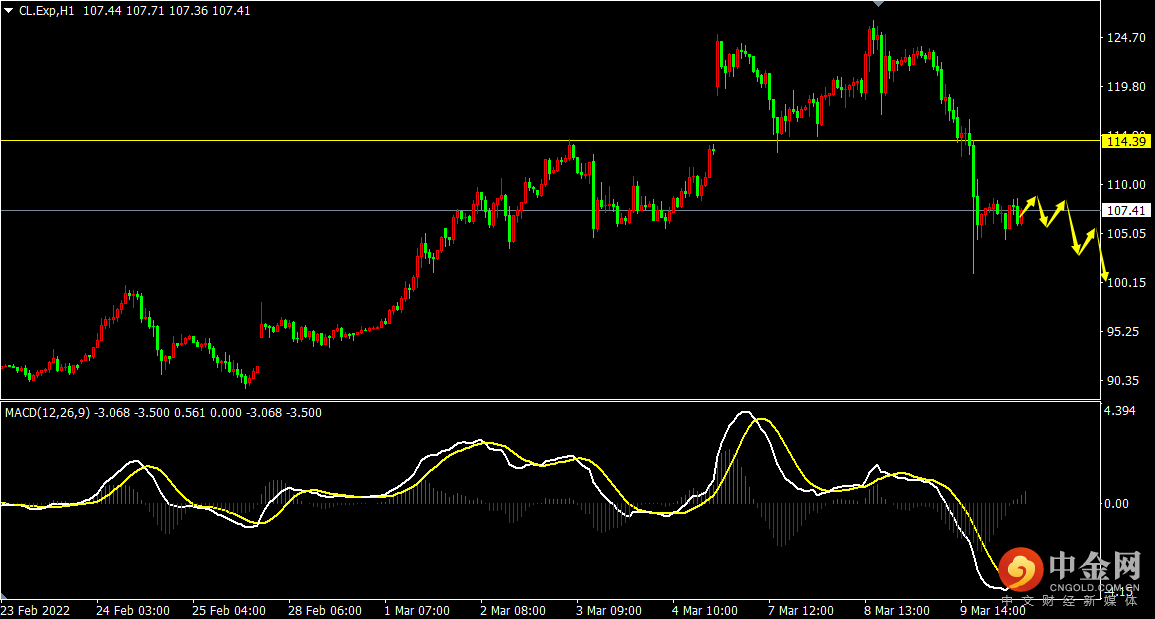Click the 7 Mar 12:00 time label
1155x619 pixels.
[801, 611]
